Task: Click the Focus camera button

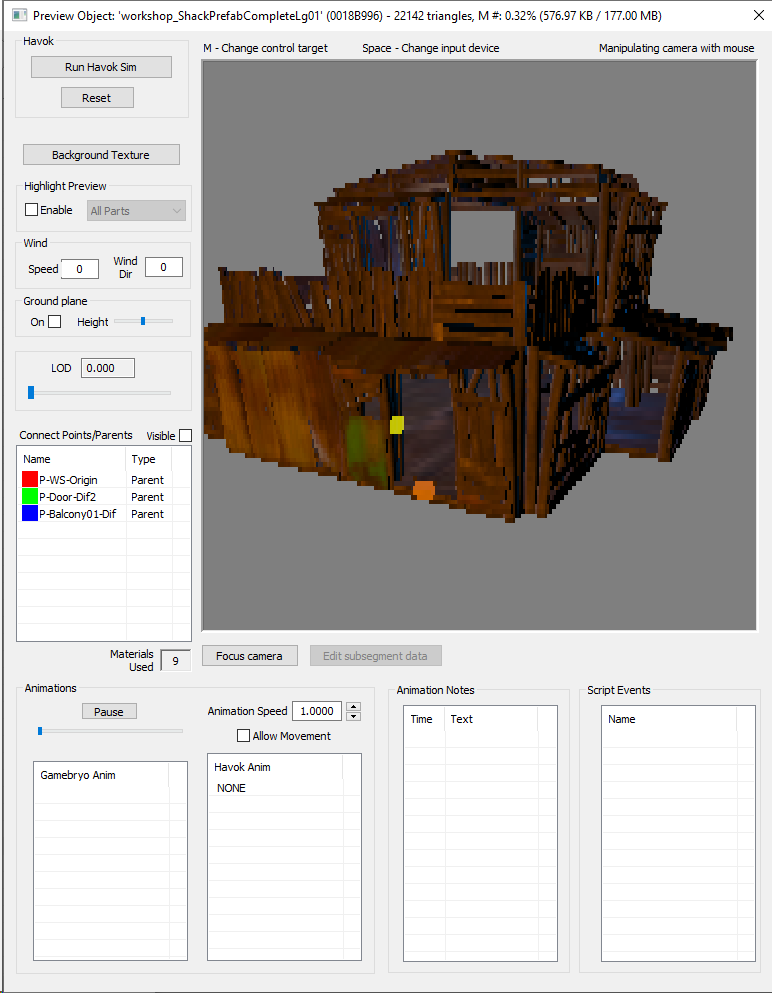Action: coord(250,656)
